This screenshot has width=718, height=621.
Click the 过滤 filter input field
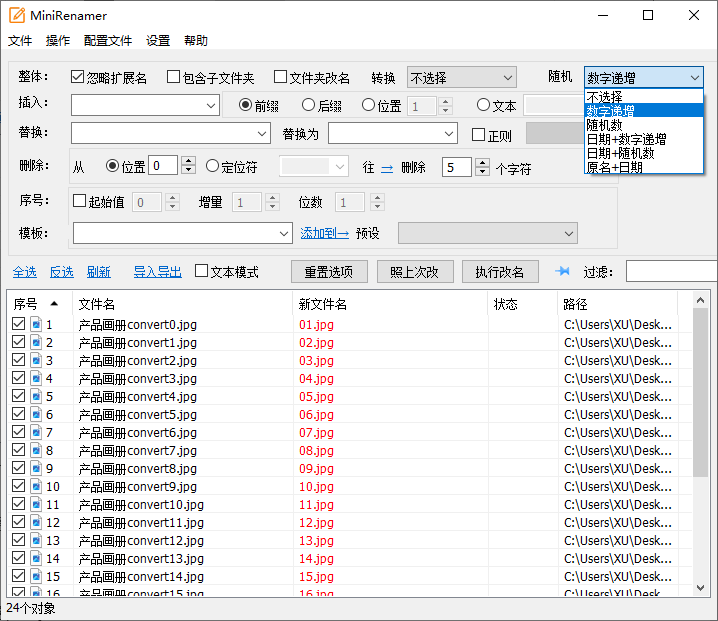click(671, 272)
